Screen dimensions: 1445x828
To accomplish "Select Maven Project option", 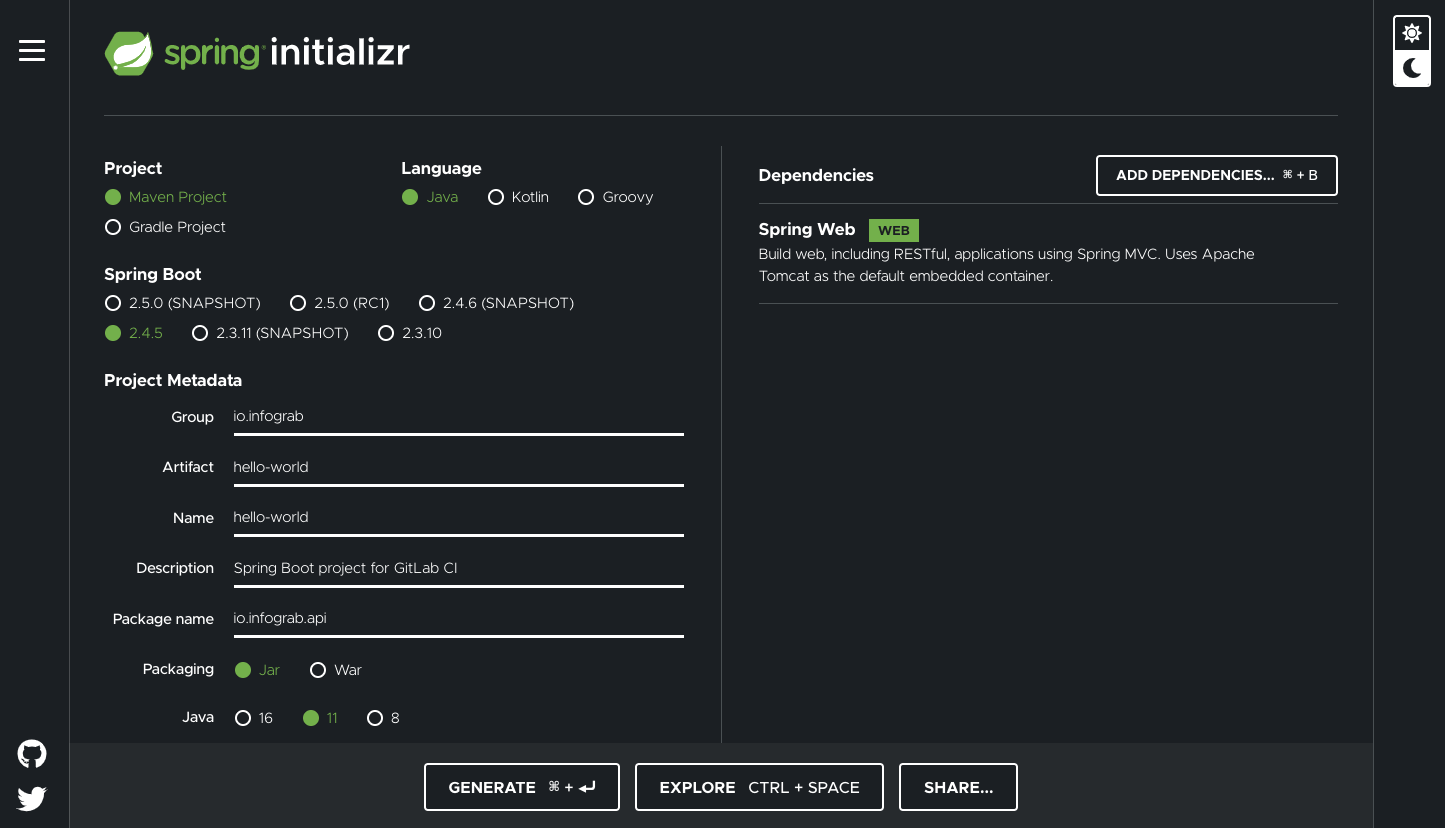I will pos(166,197).
